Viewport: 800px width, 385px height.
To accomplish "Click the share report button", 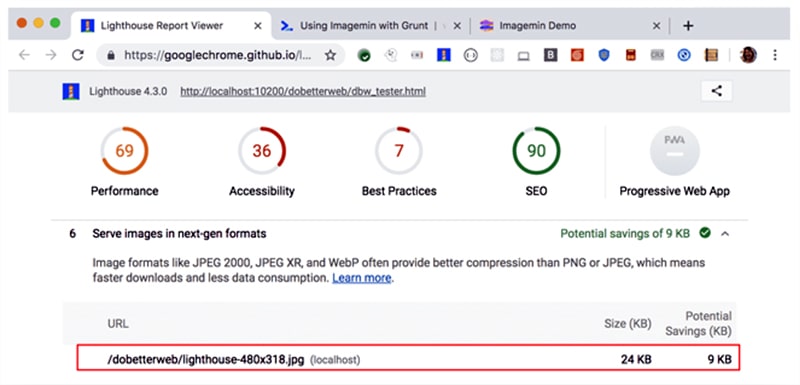I will click(716, 91).
